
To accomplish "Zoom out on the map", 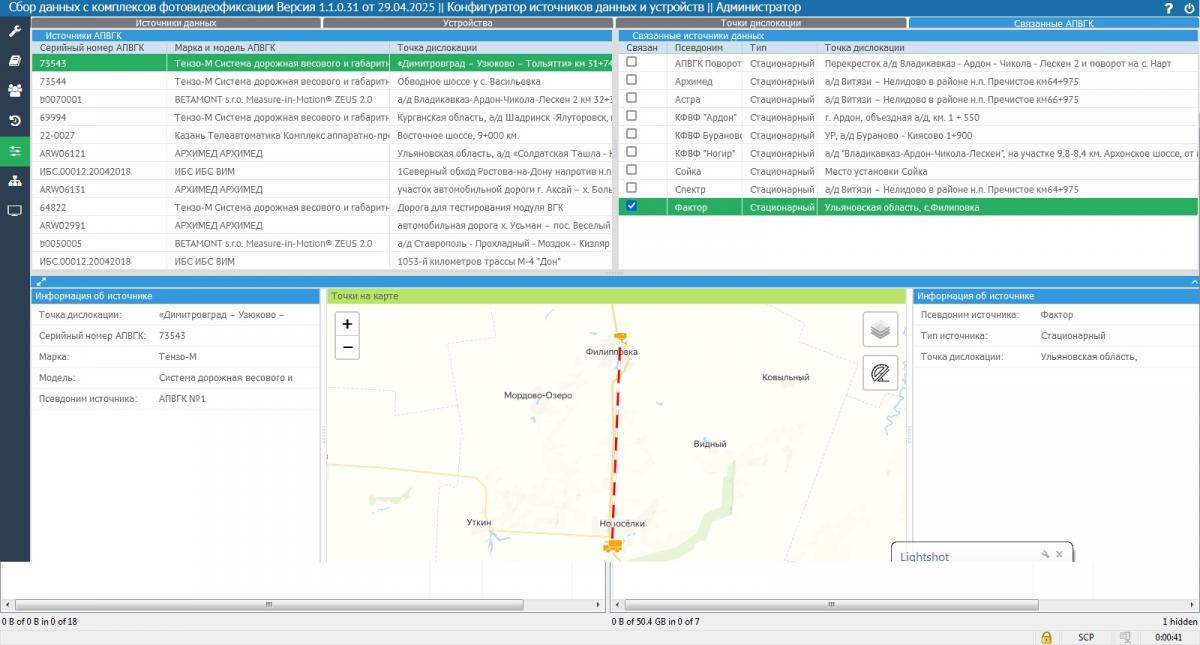I will (347, 347).
